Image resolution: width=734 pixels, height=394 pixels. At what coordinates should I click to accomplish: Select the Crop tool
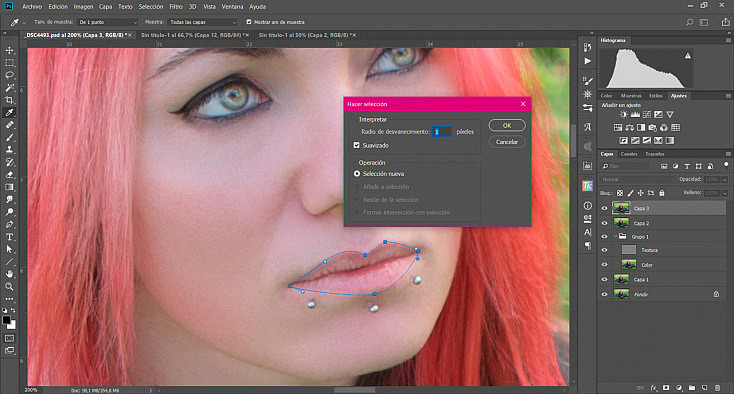pyautogui.click(x=9, y=100)
